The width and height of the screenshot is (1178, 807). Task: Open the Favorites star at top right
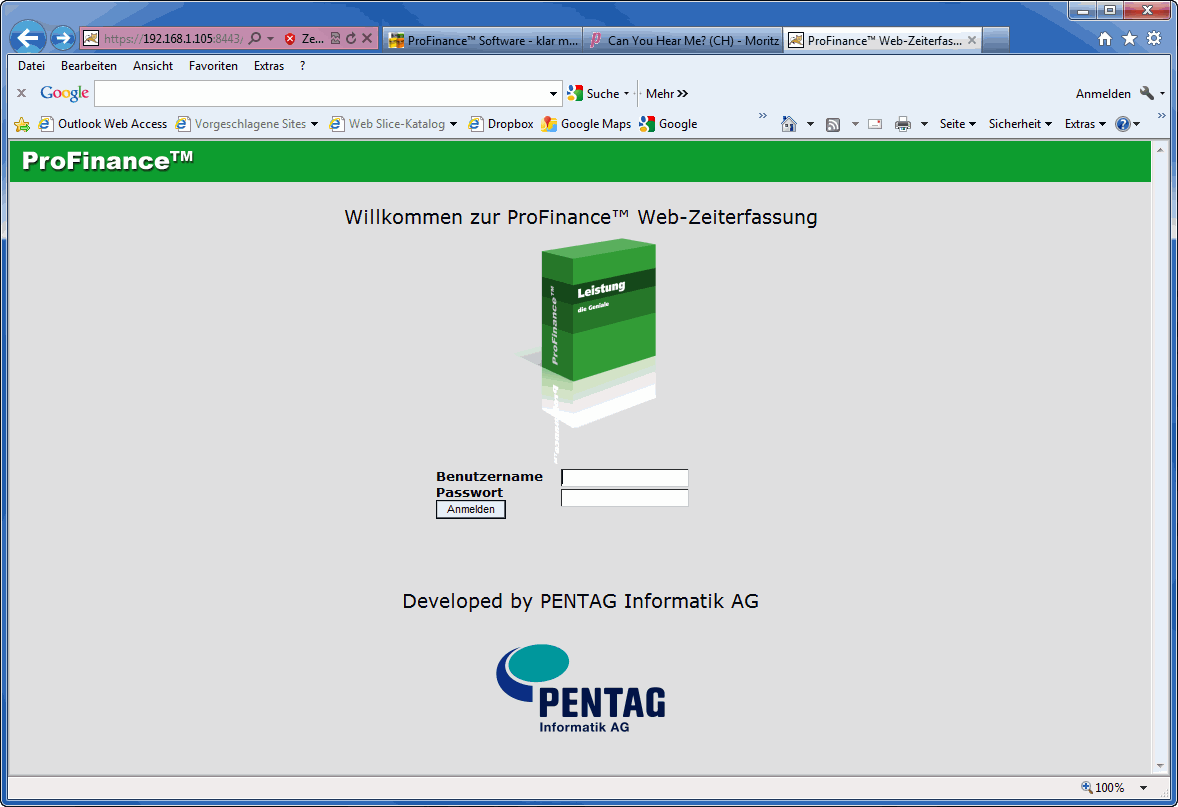[x=1129, y=39]
